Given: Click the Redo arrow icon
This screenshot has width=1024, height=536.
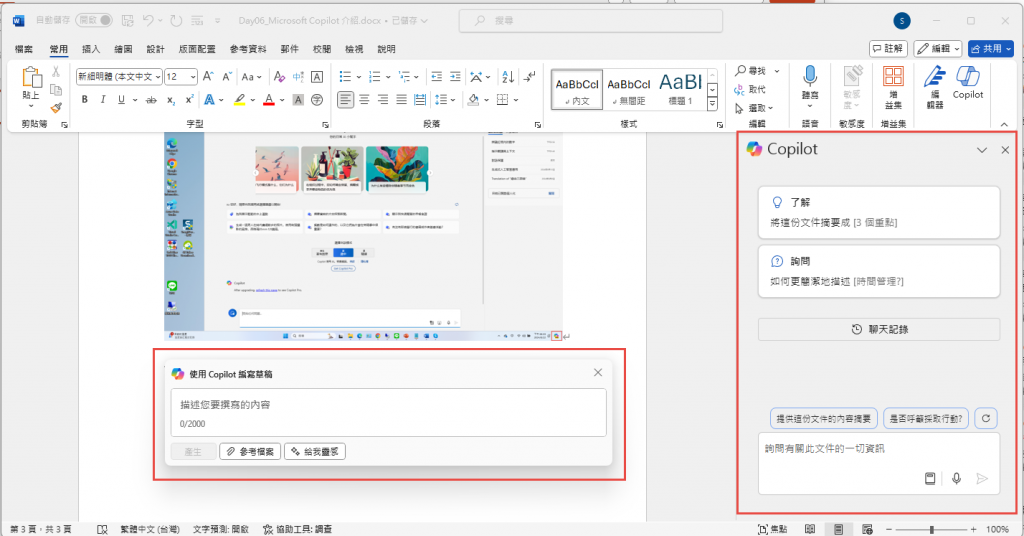Looking at the screenshot, I should pos(176,21).
